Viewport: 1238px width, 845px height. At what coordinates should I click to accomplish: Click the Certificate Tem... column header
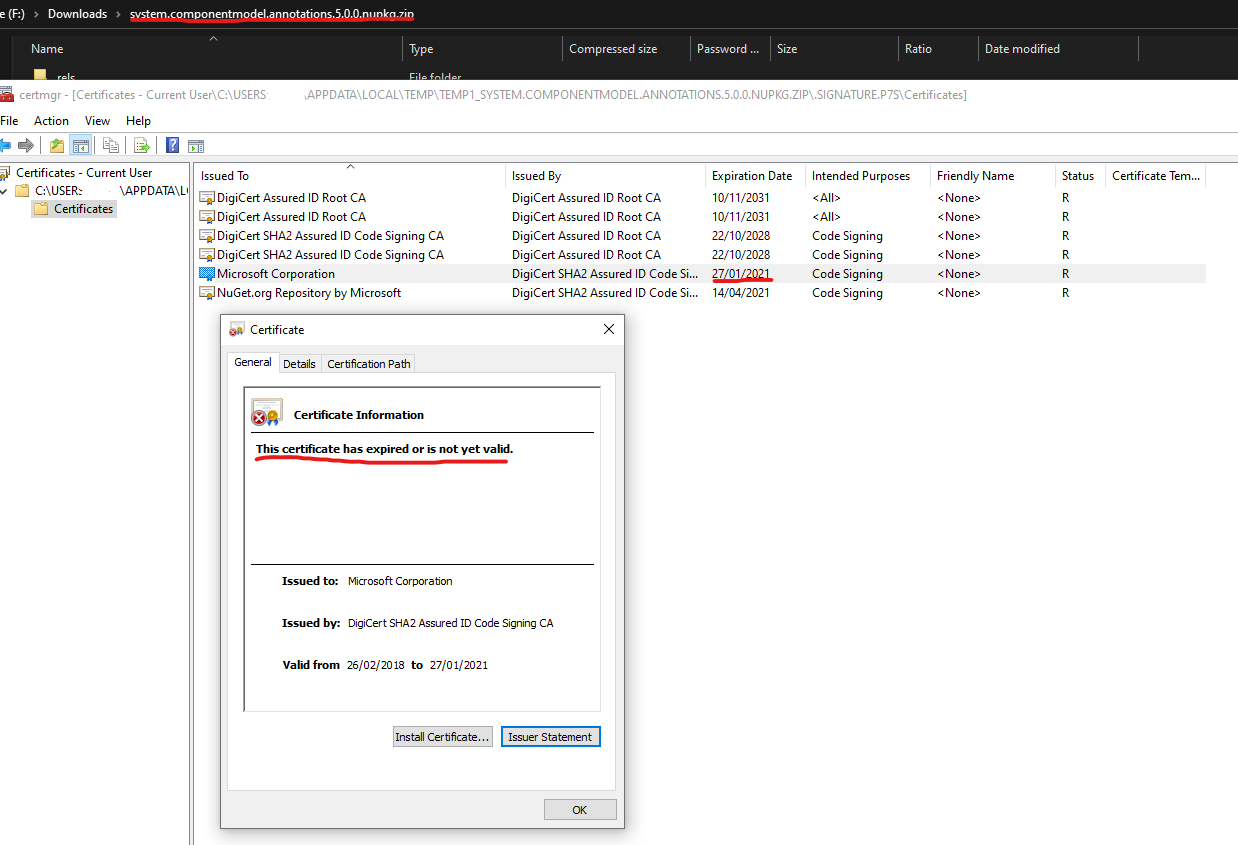1156,176
